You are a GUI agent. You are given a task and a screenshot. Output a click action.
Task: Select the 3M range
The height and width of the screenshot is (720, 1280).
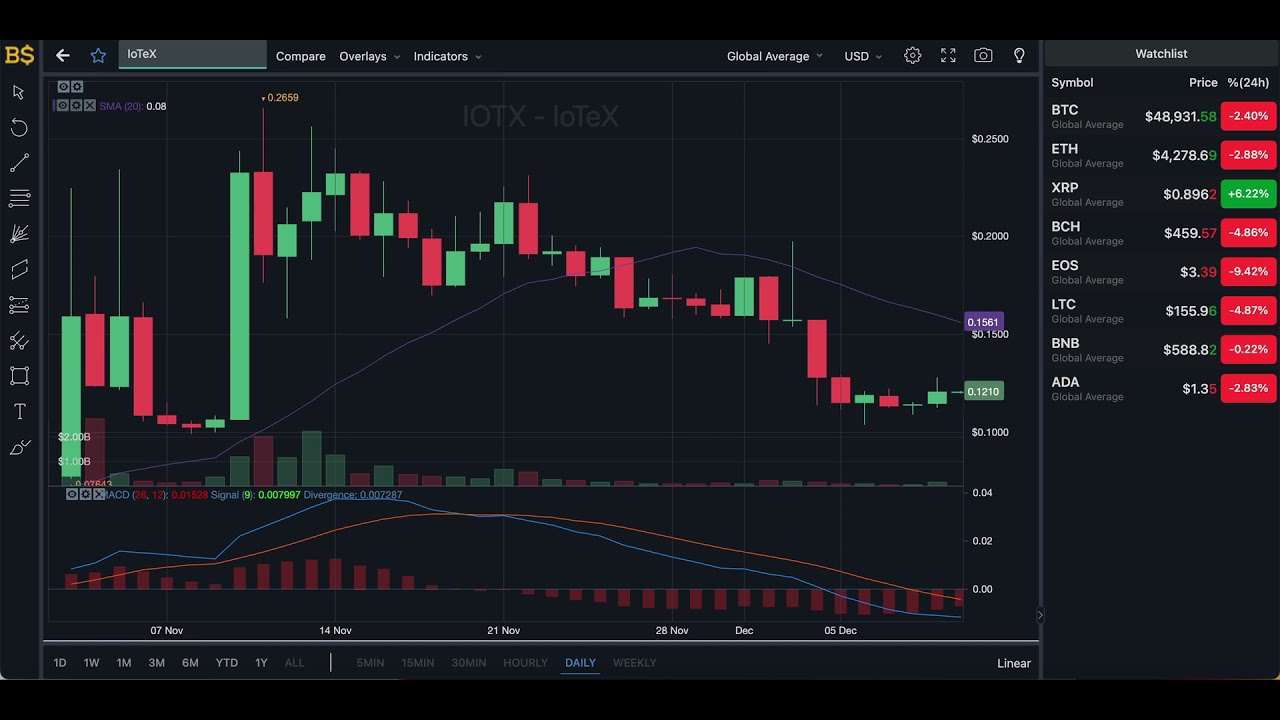tap(157, 663)
